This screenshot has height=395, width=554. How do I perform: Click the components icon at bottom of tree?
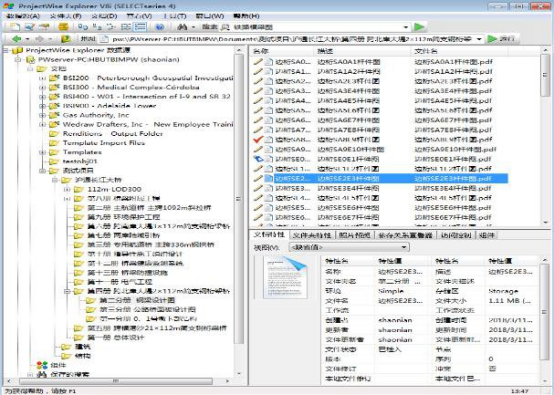(x=42, y=365)
